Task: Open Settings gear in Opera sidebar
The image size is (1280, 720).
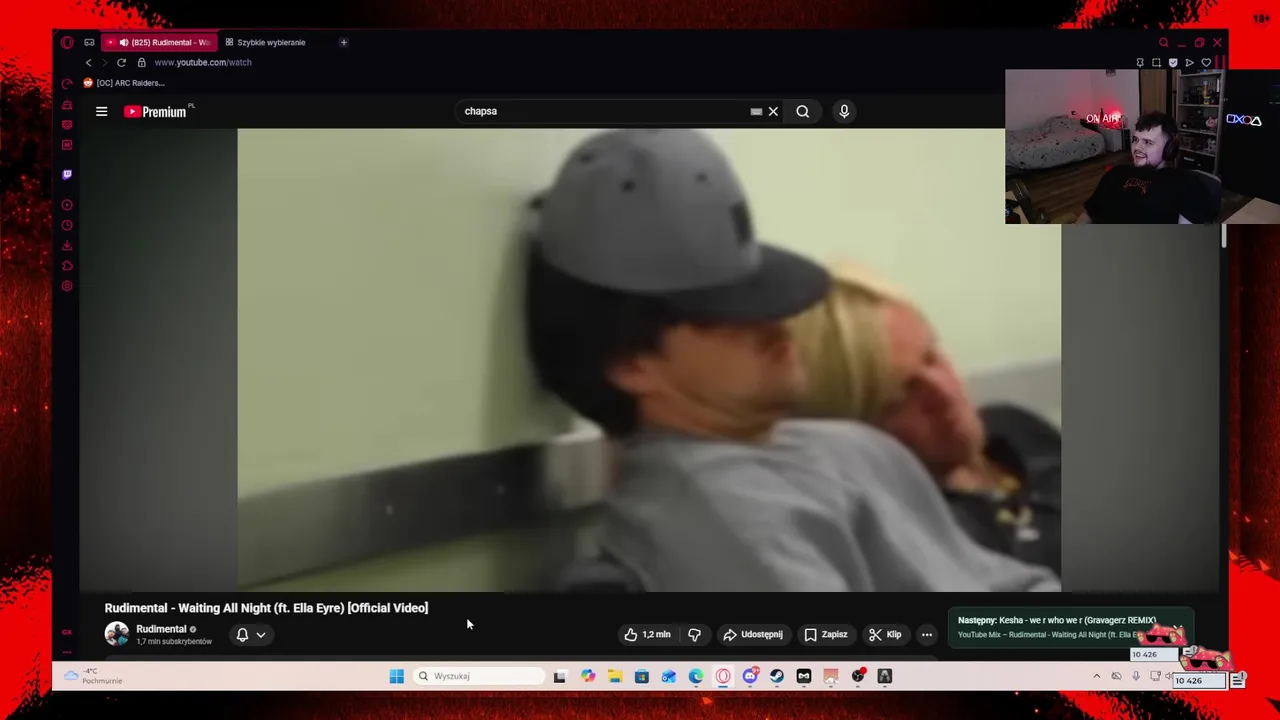Action: [67, 286]
